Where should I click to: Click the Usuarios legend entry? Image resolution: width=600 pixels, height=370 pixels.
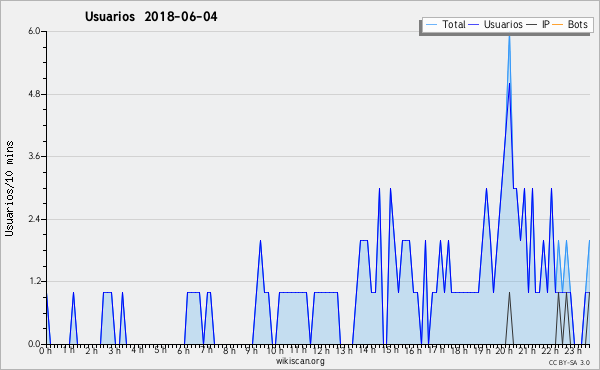[496, 24]
